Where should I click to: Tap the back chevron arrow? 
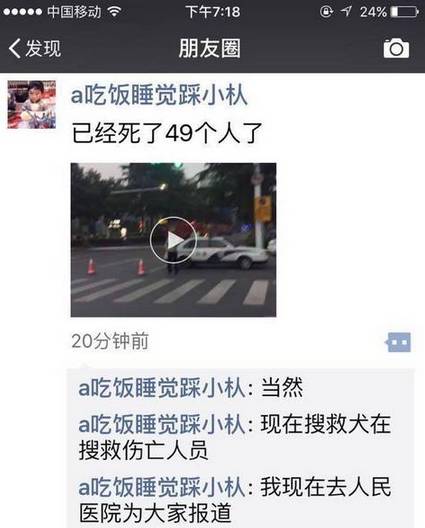14,48
